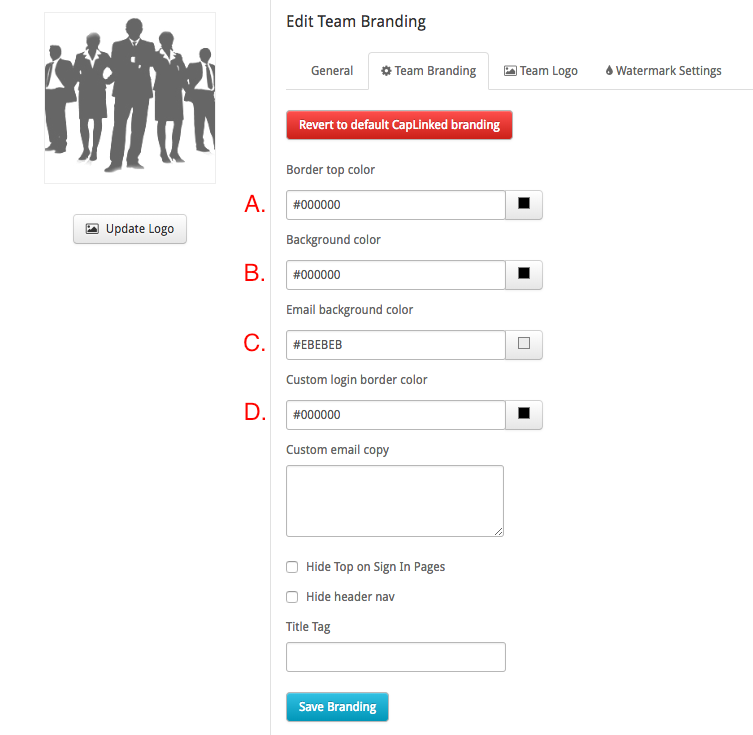Open the Team Logo tab
The image size is (753, 735).
pyautogui.click(x=541, y=71)
